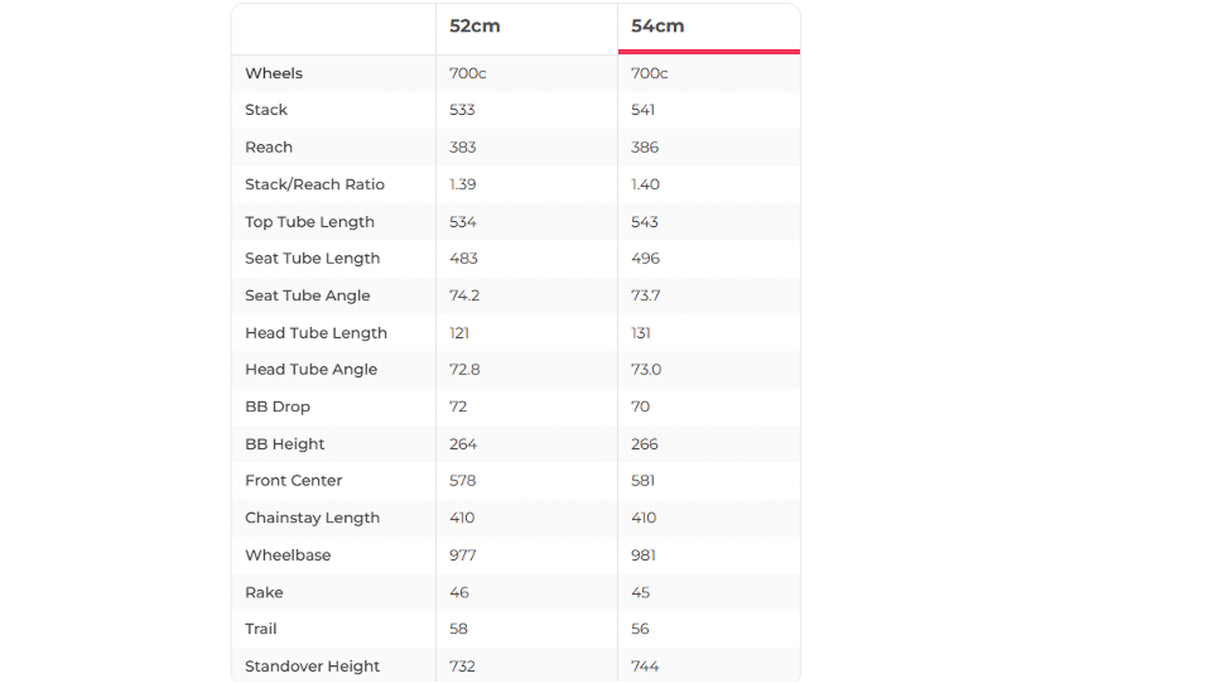Select the Head Tube Angle label
Screen dimensions: 1214x683
pyautogui.click(x=311, y=369)
